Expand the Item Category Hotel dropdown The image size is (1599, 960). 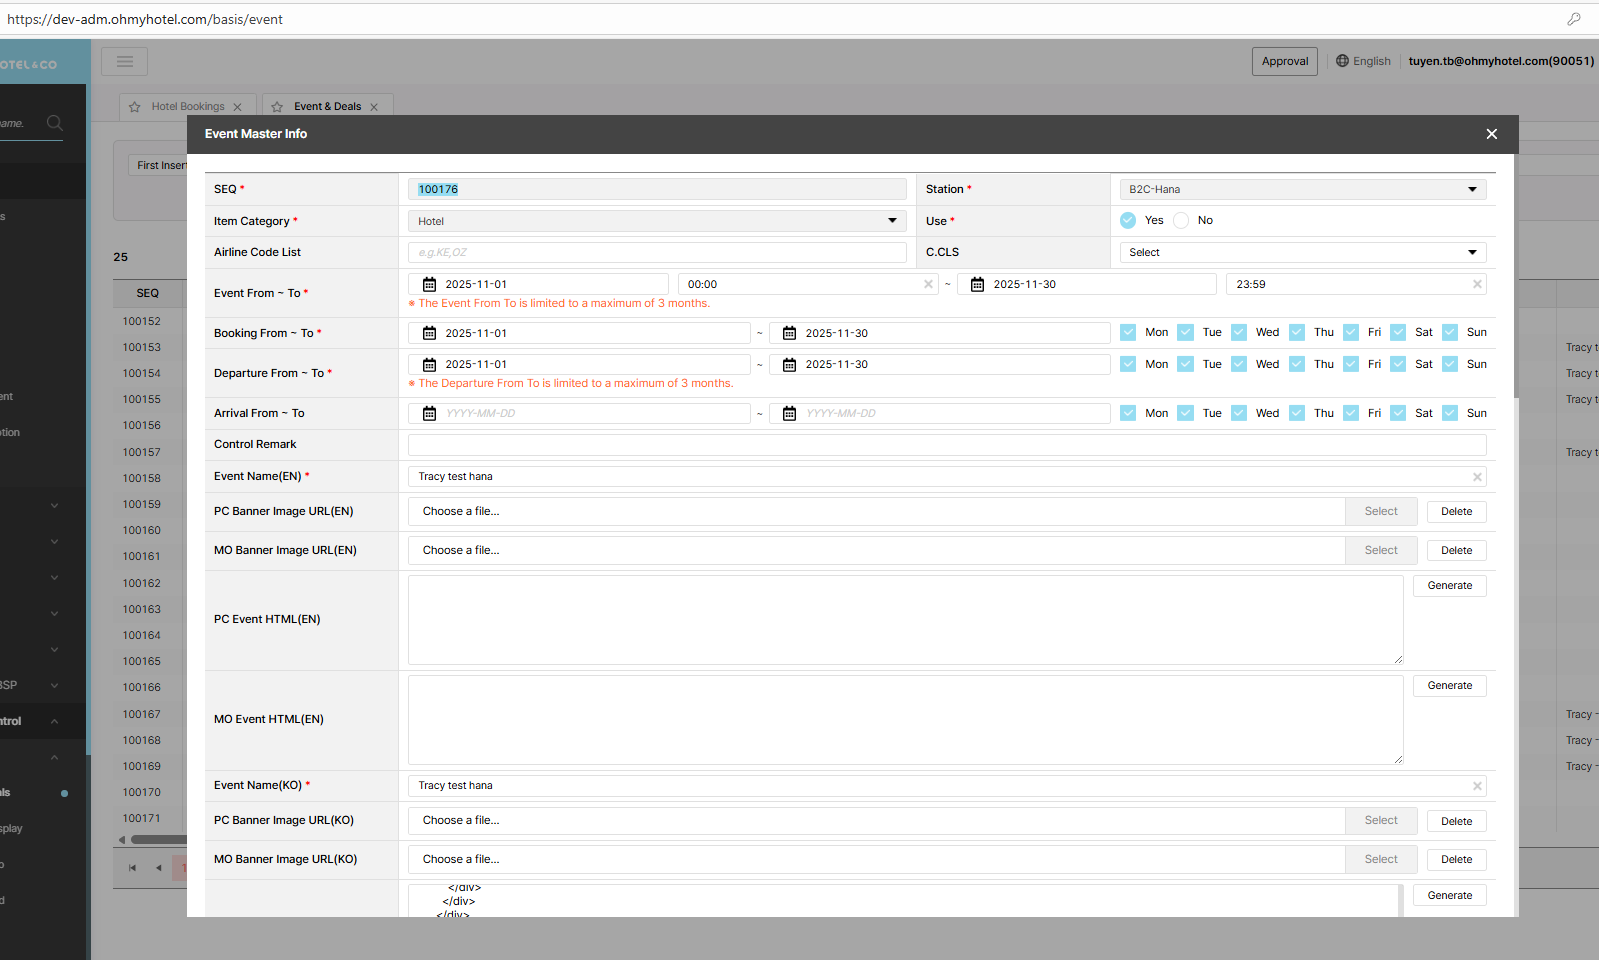[x=657, y=222]
